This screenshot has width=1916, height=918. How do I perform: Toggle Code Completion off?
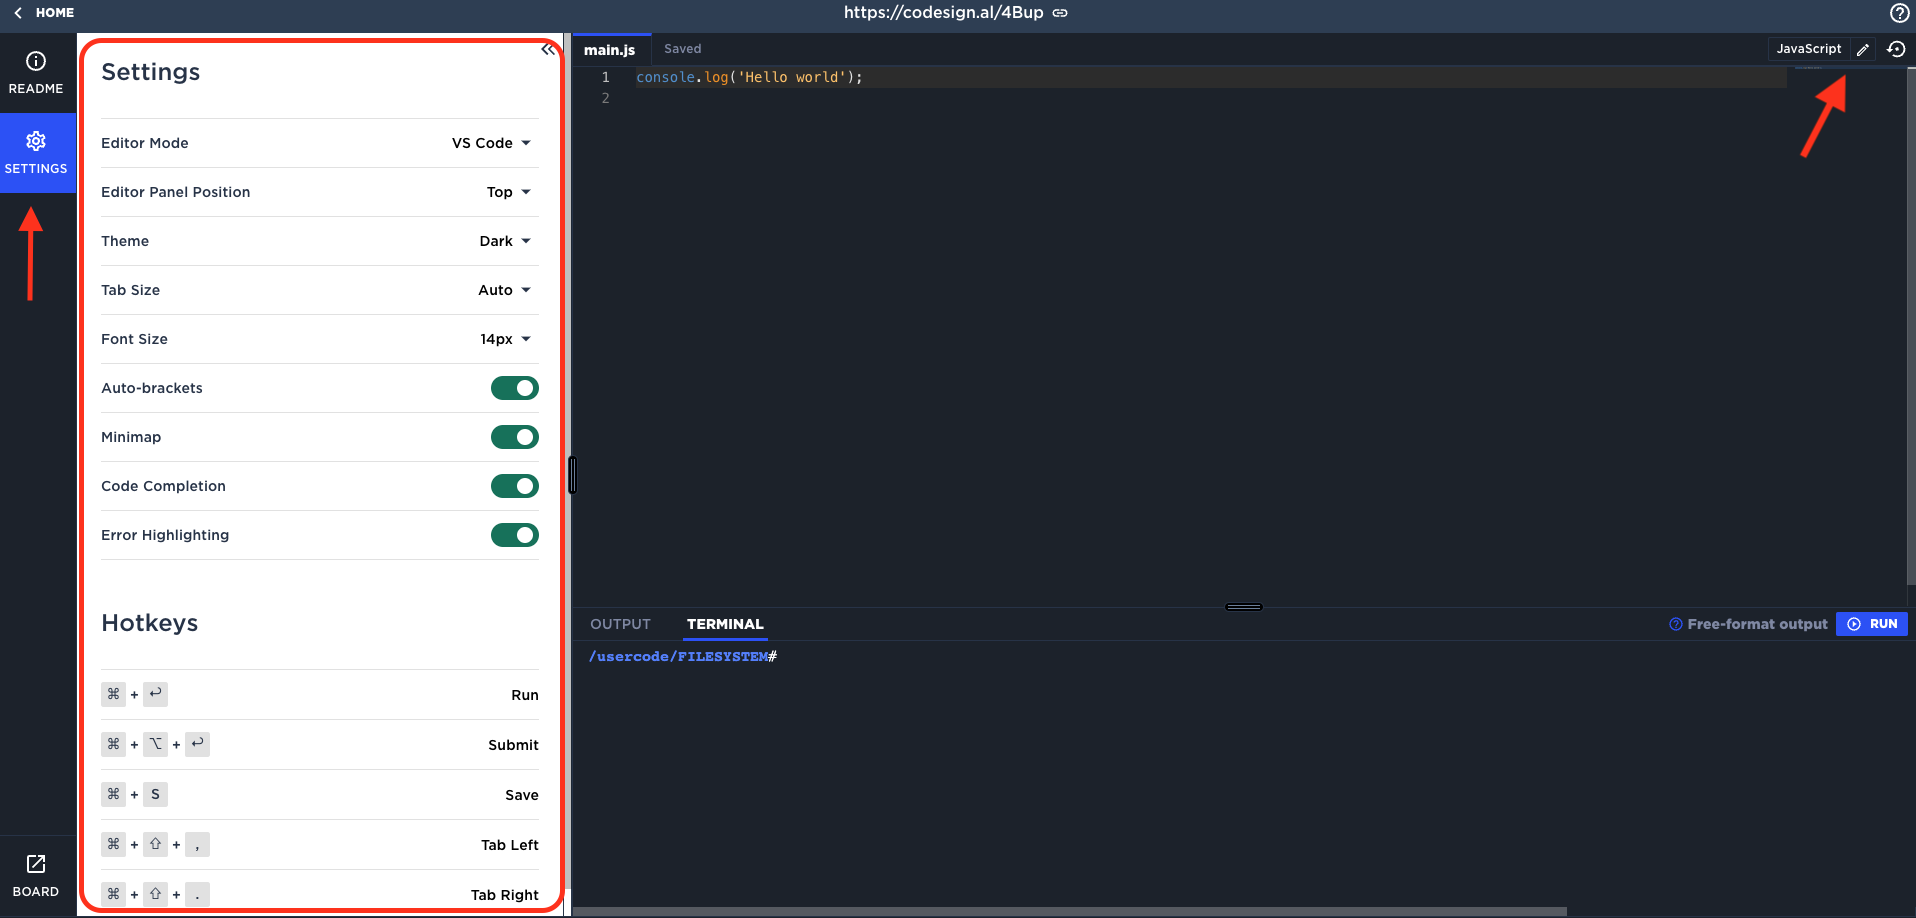pos(515,486)
